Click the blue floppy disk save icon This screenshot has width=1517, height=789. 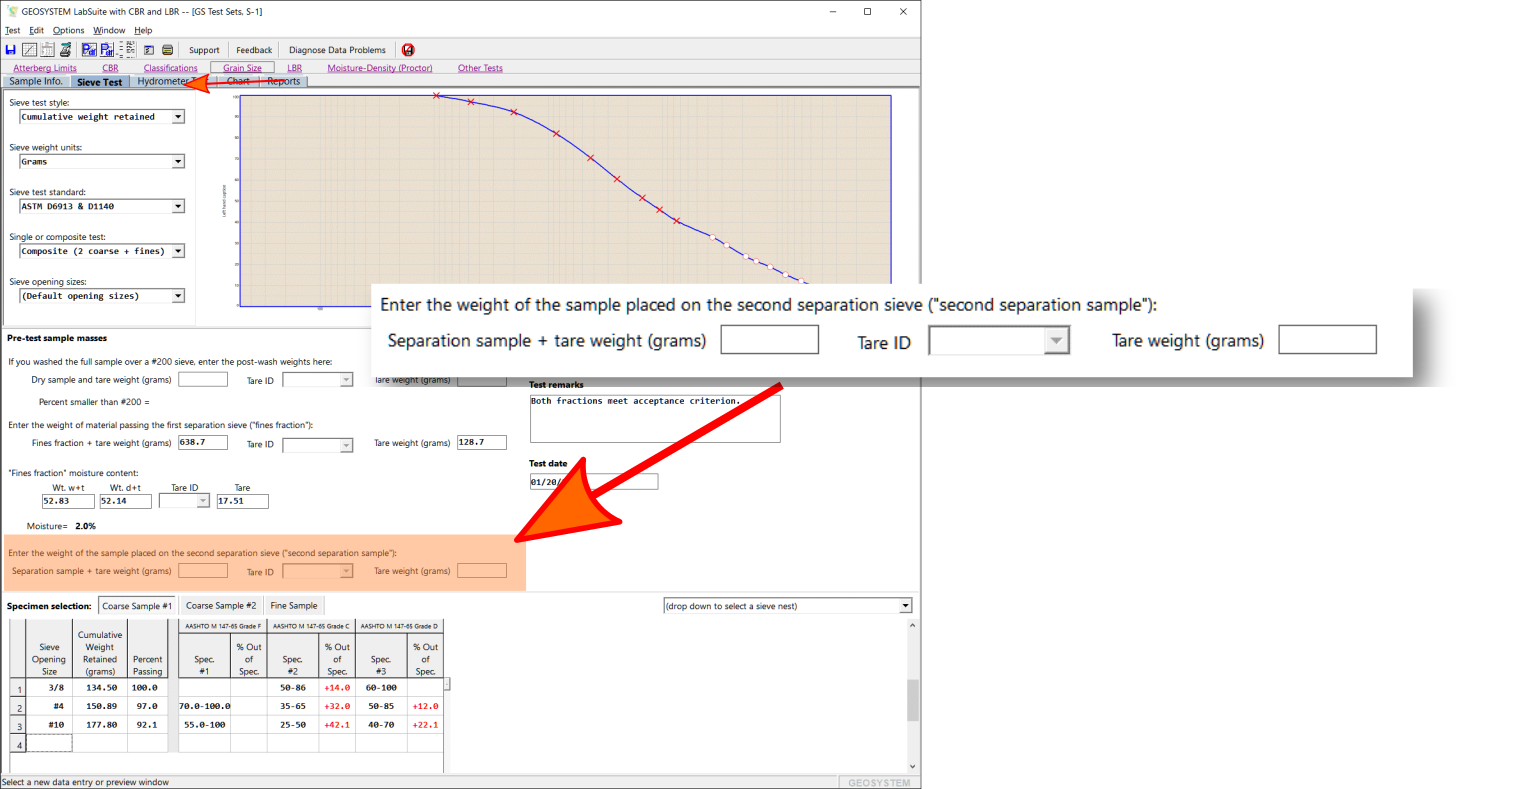tap(11, 50)
